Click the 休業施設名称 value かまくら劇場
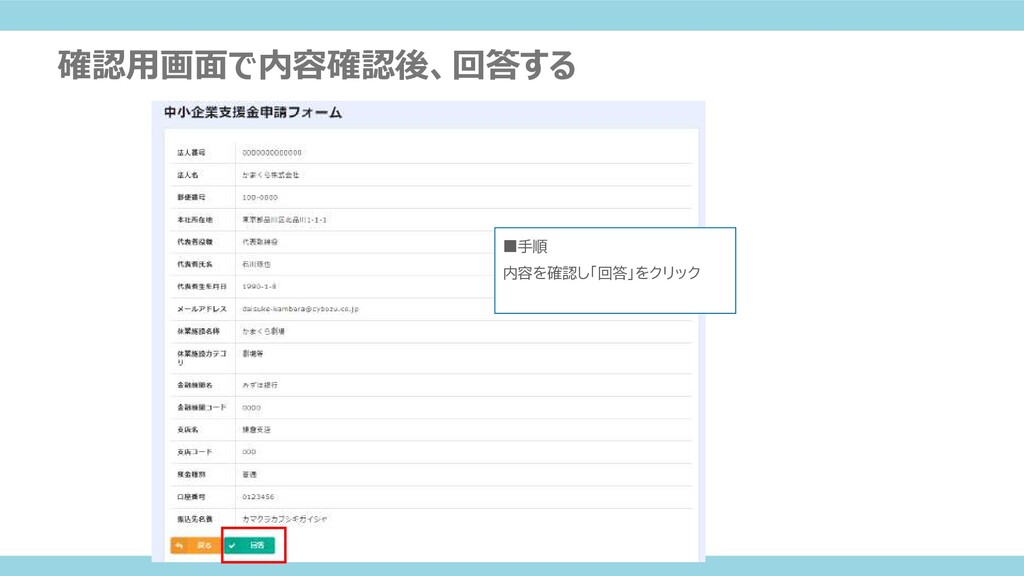 point(263,332)
